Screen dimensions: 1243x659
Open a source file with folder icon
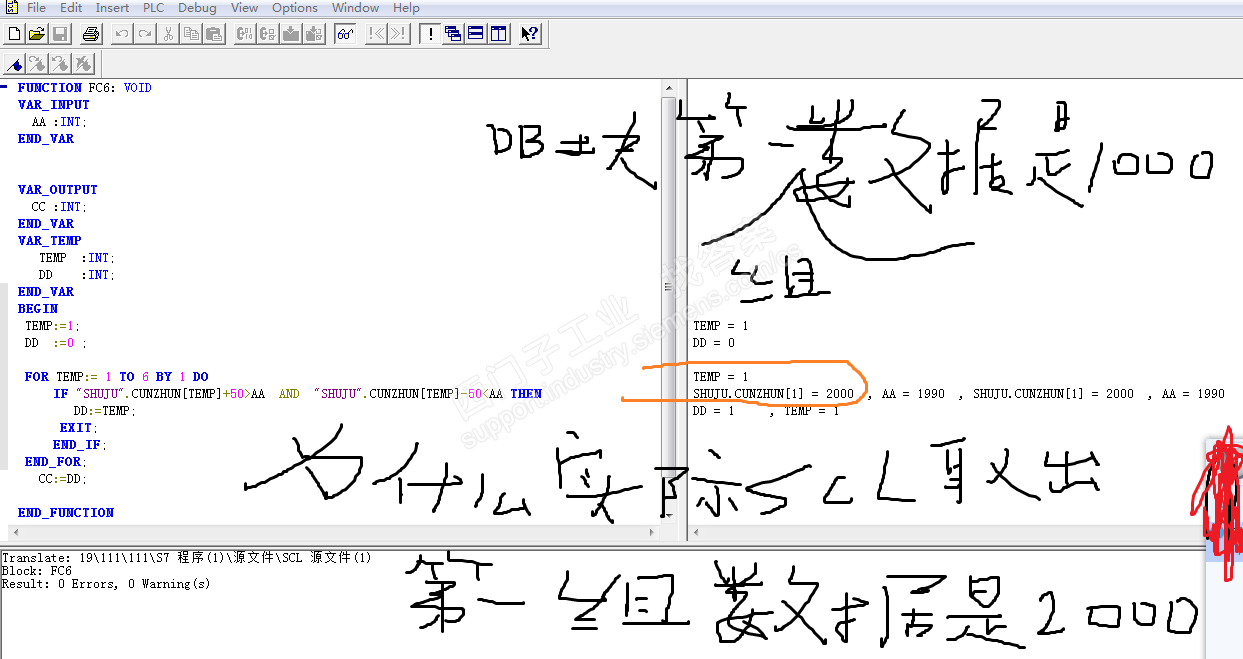[x=37, y=34]
